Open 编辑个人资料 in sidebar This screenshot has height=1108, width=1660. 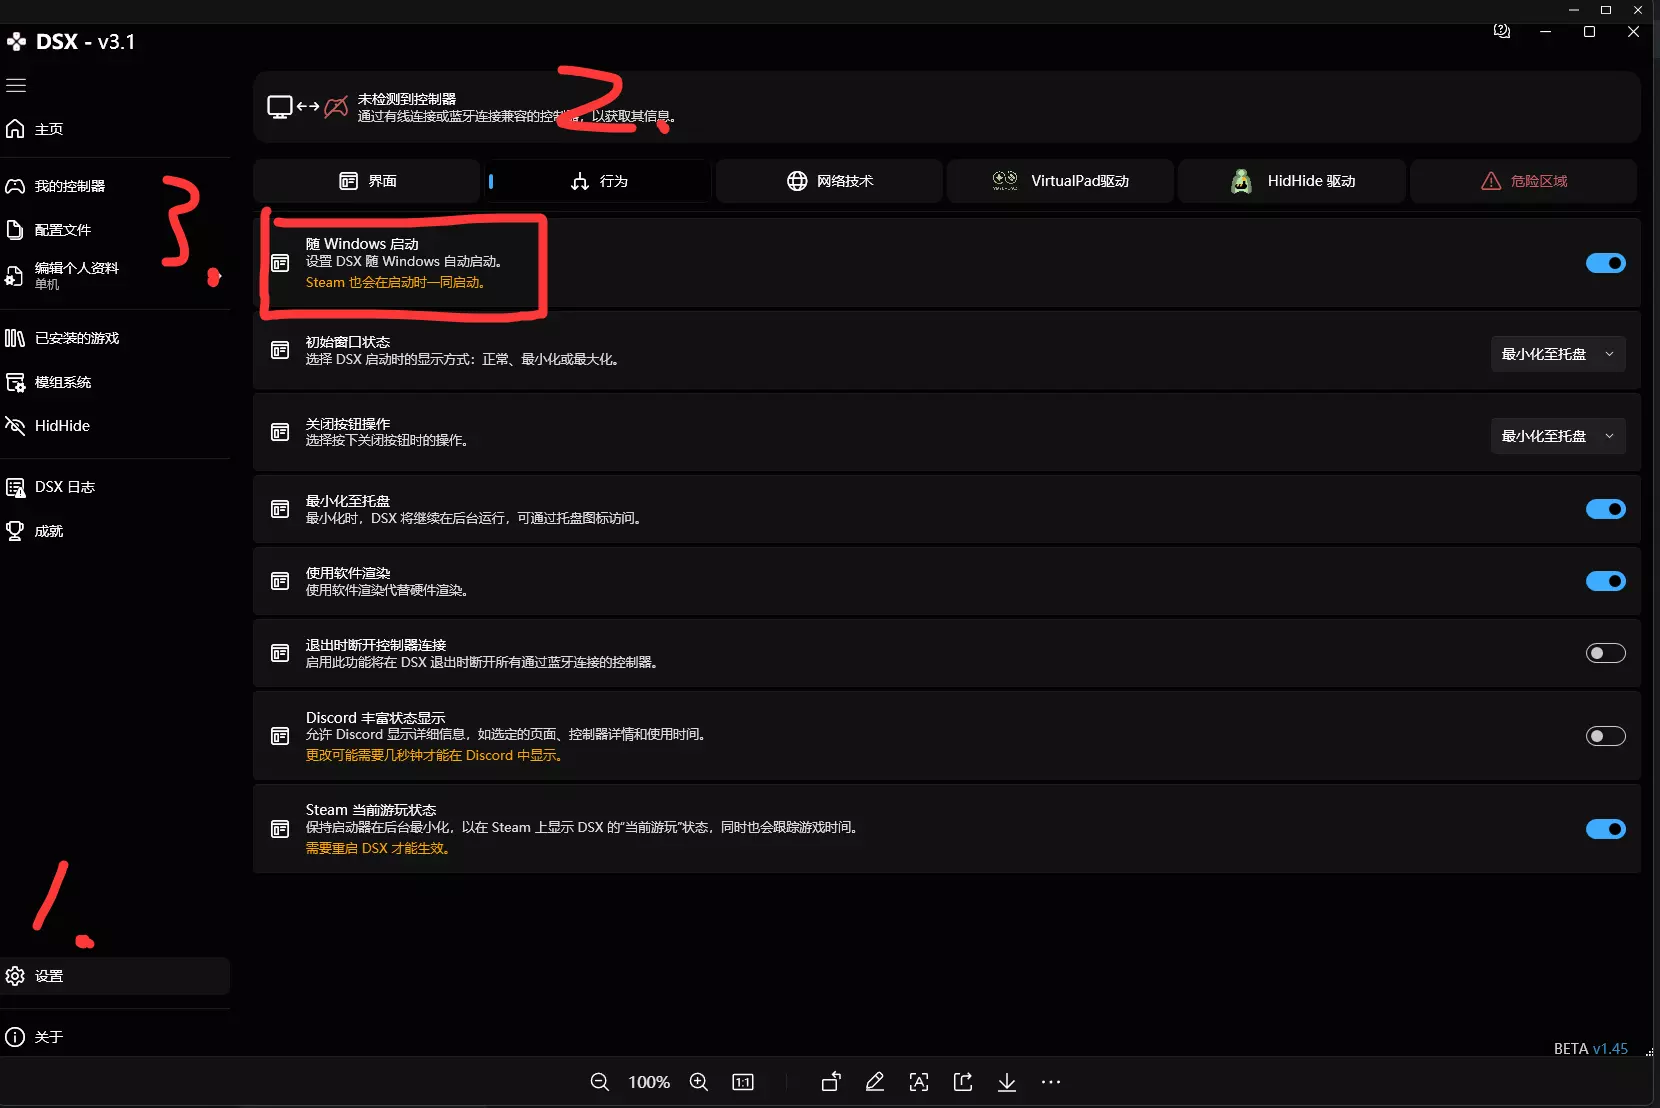[x=115, y=275]
